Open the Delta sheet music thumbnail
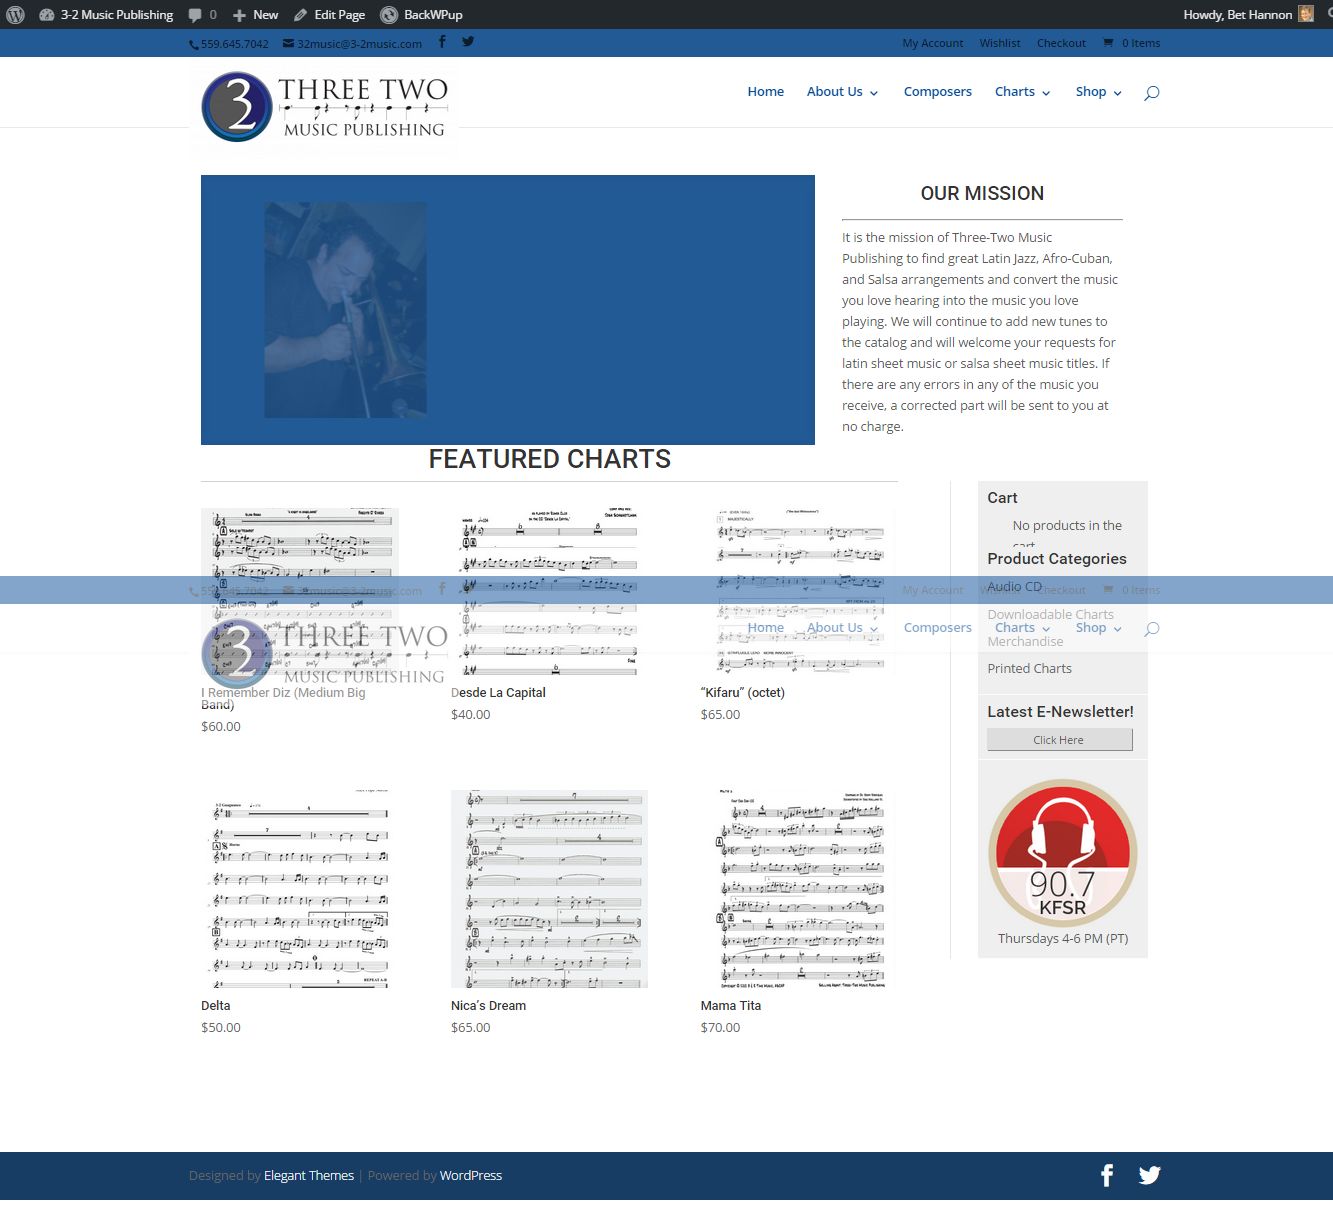Image resolution: width=1333 pixels, height=1215 pixels. (300, 889)
